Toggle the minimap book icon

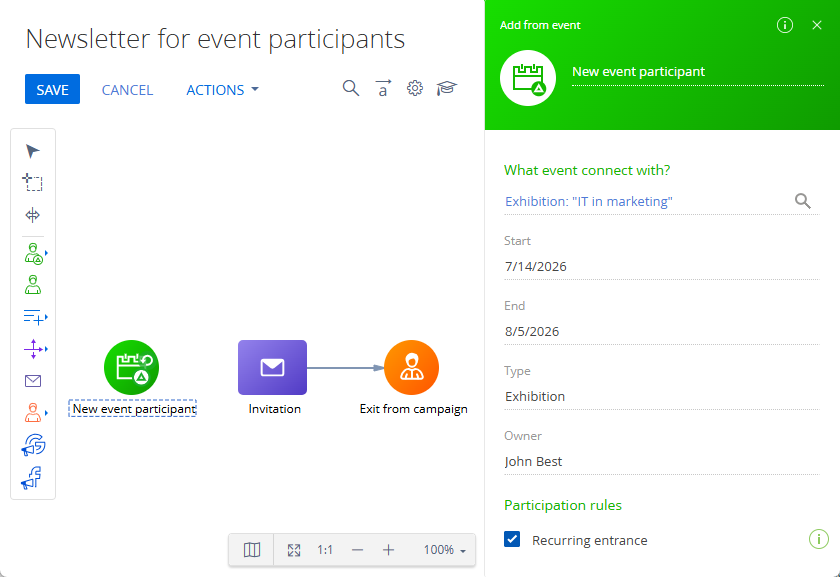252,550
